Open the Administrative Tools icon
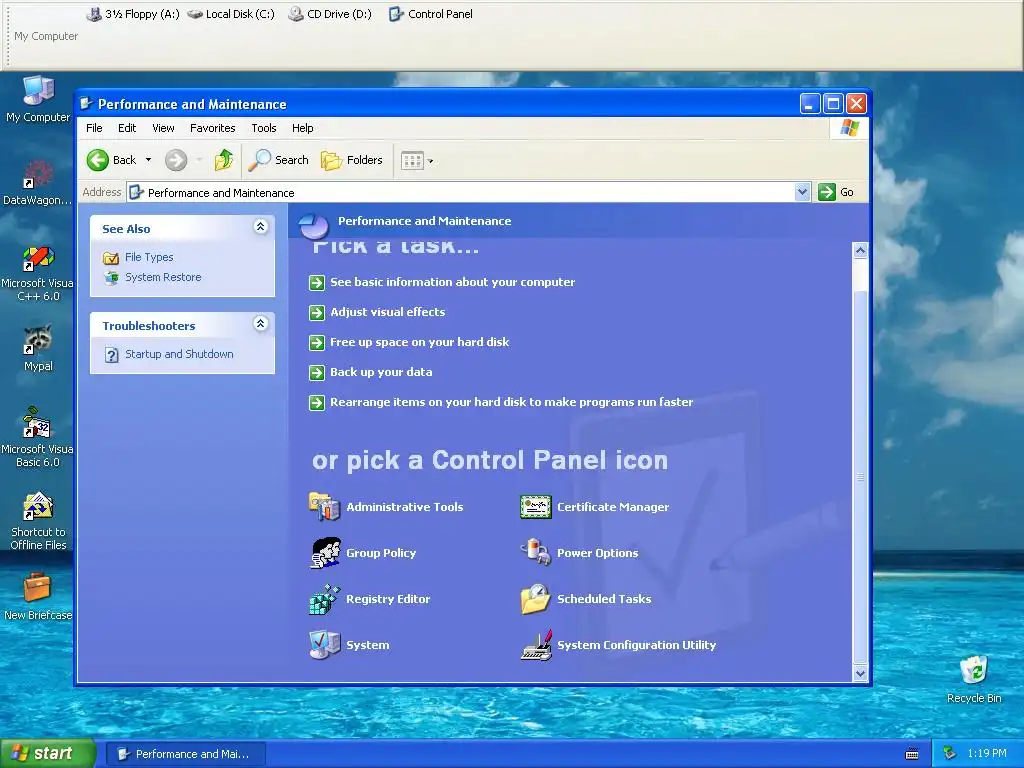 point(325,507)
